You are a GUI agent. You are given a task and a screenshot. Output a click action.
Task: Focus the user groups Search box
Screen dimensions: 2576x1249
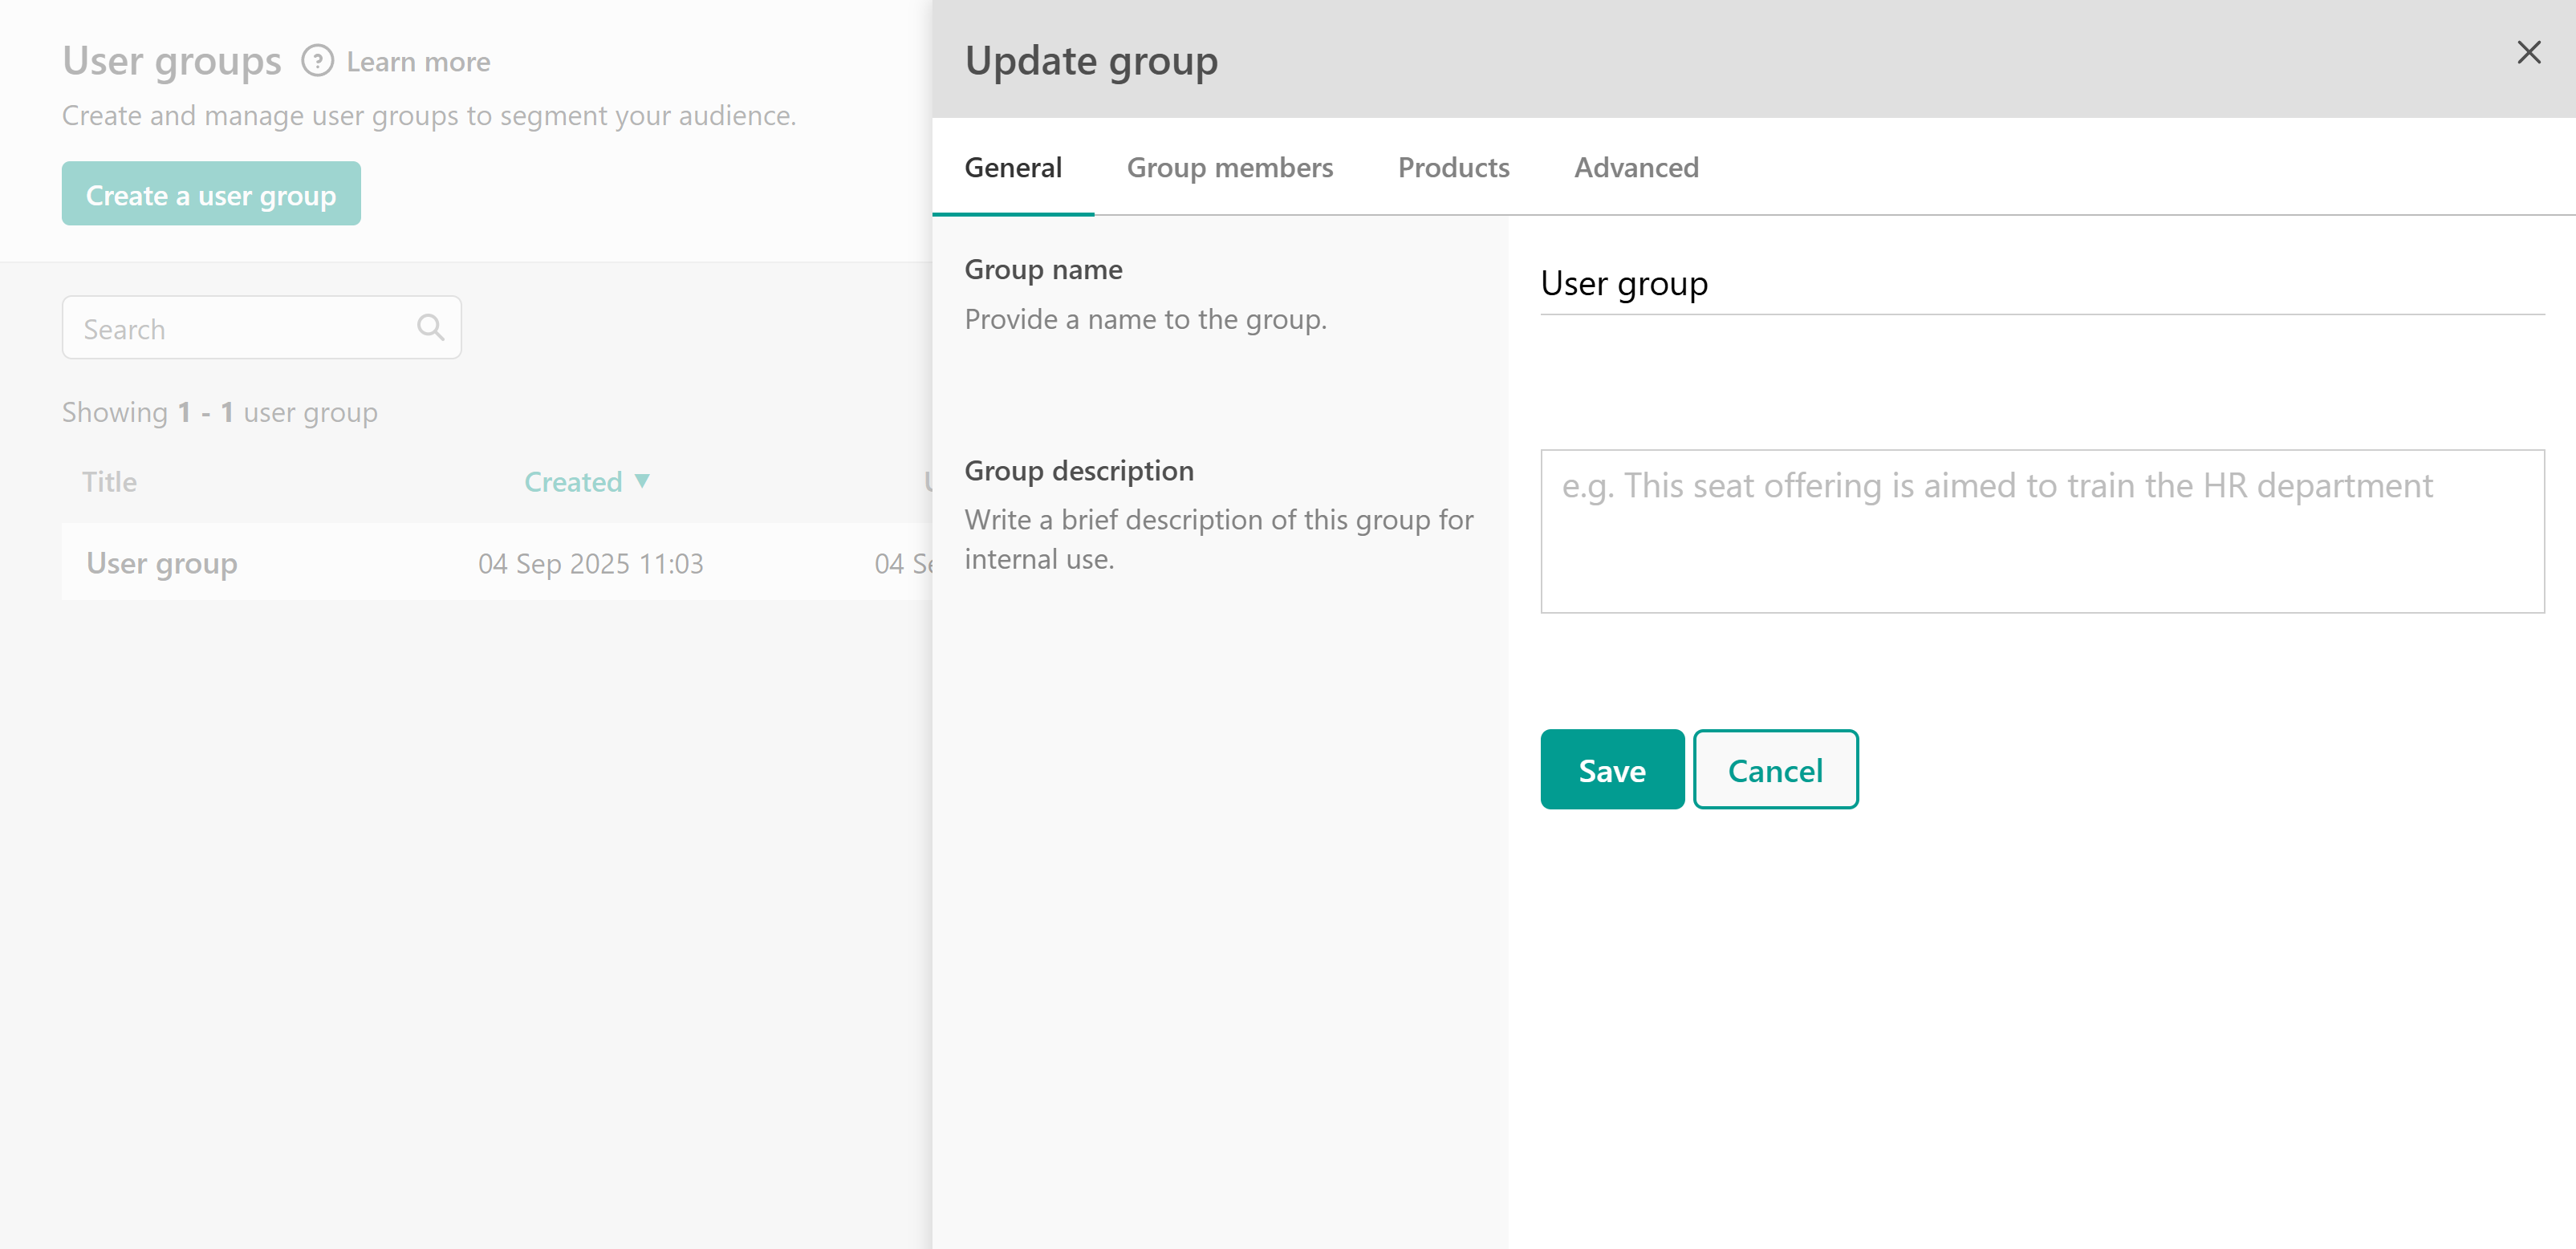240,328
